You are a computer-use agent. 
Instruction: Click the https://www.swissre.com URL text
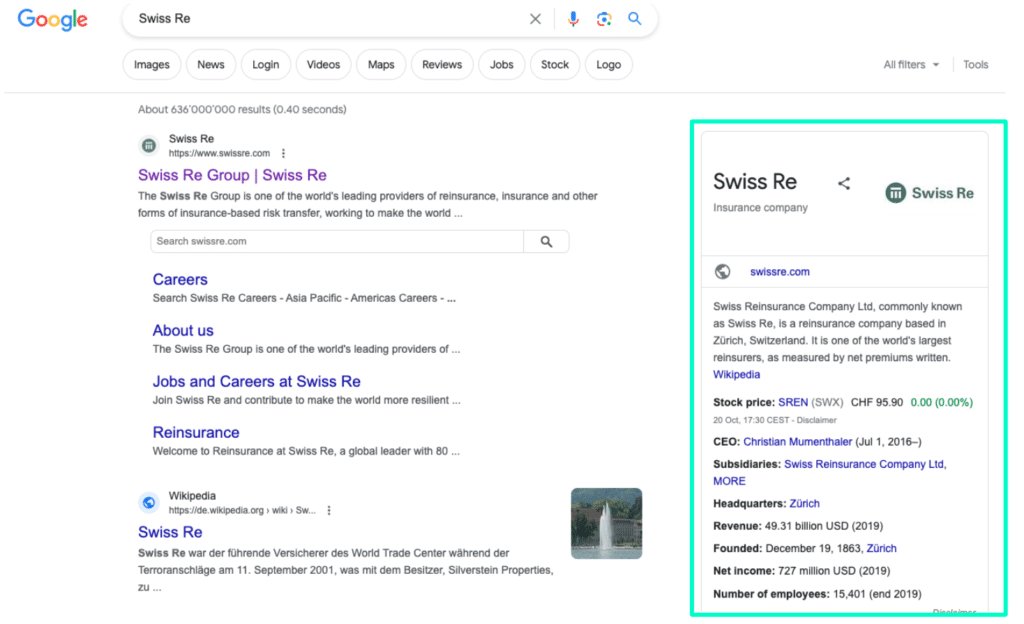219,153
